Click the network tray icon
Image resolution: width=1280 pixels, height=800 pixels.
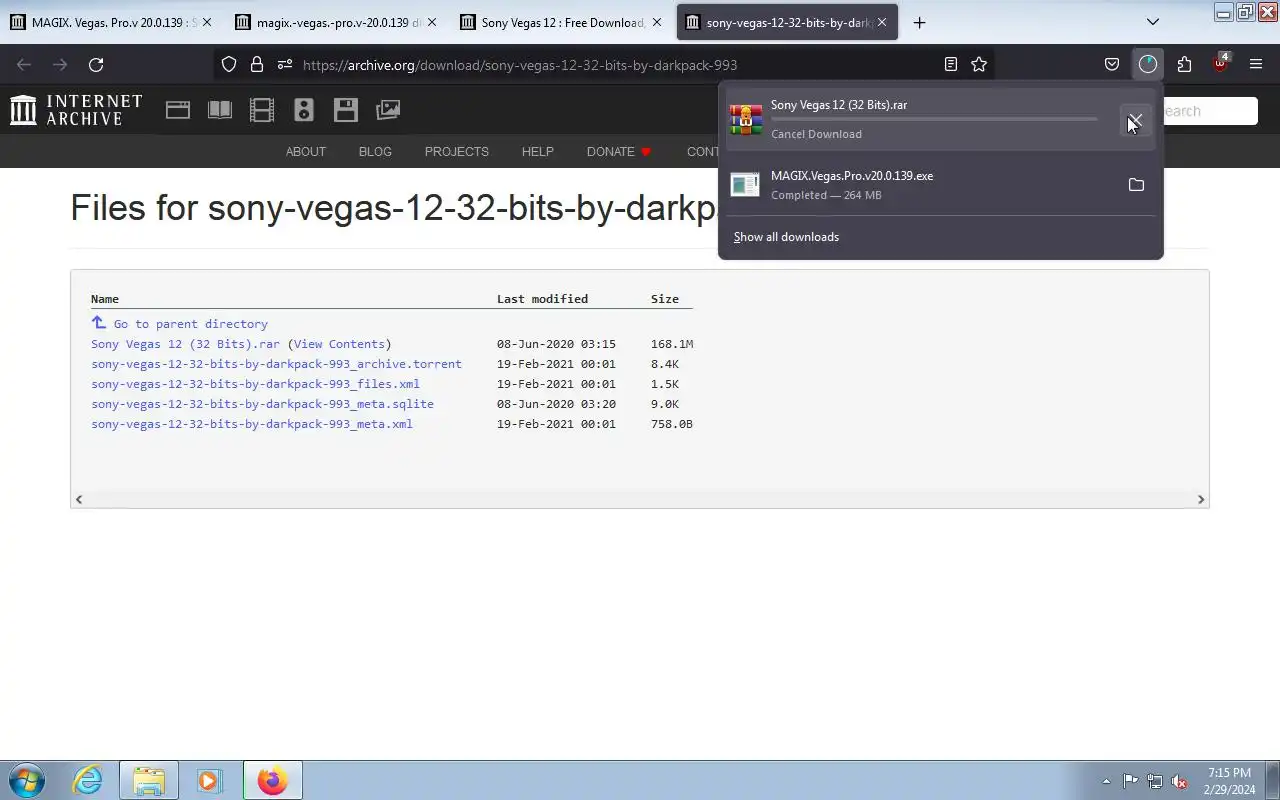[1155, 781]
